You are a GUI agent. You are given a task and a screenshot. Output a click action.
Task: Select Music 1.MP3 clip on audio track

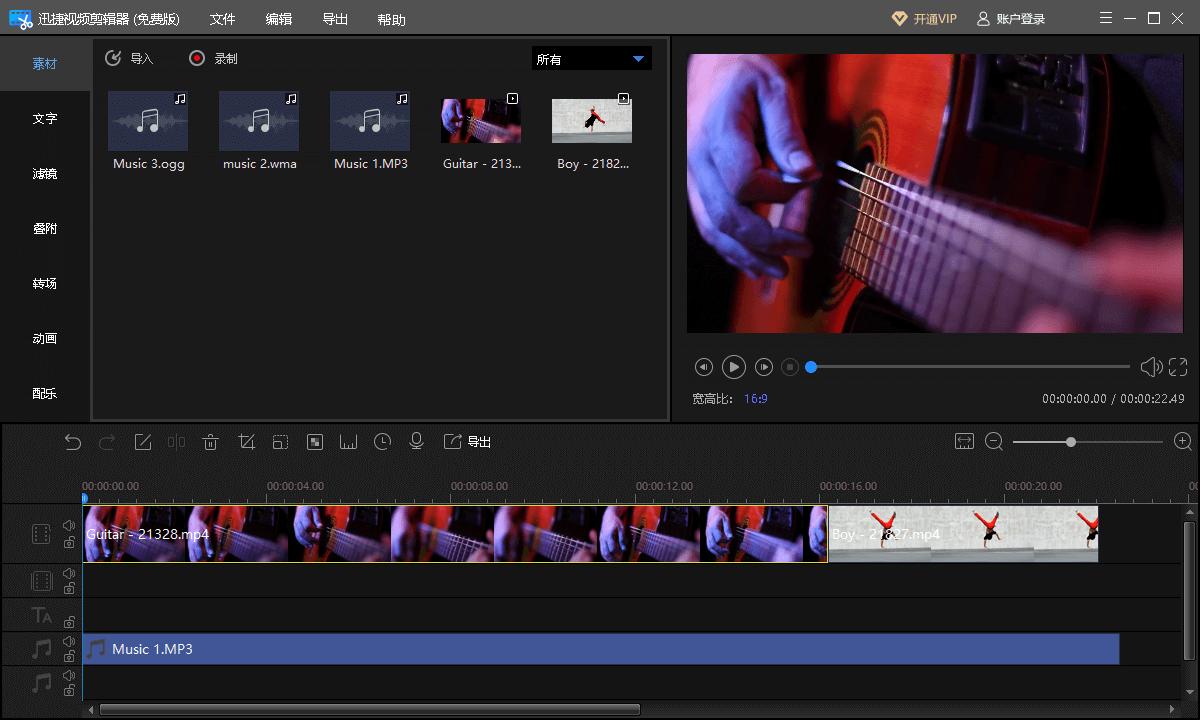click(x=600, y=649)
